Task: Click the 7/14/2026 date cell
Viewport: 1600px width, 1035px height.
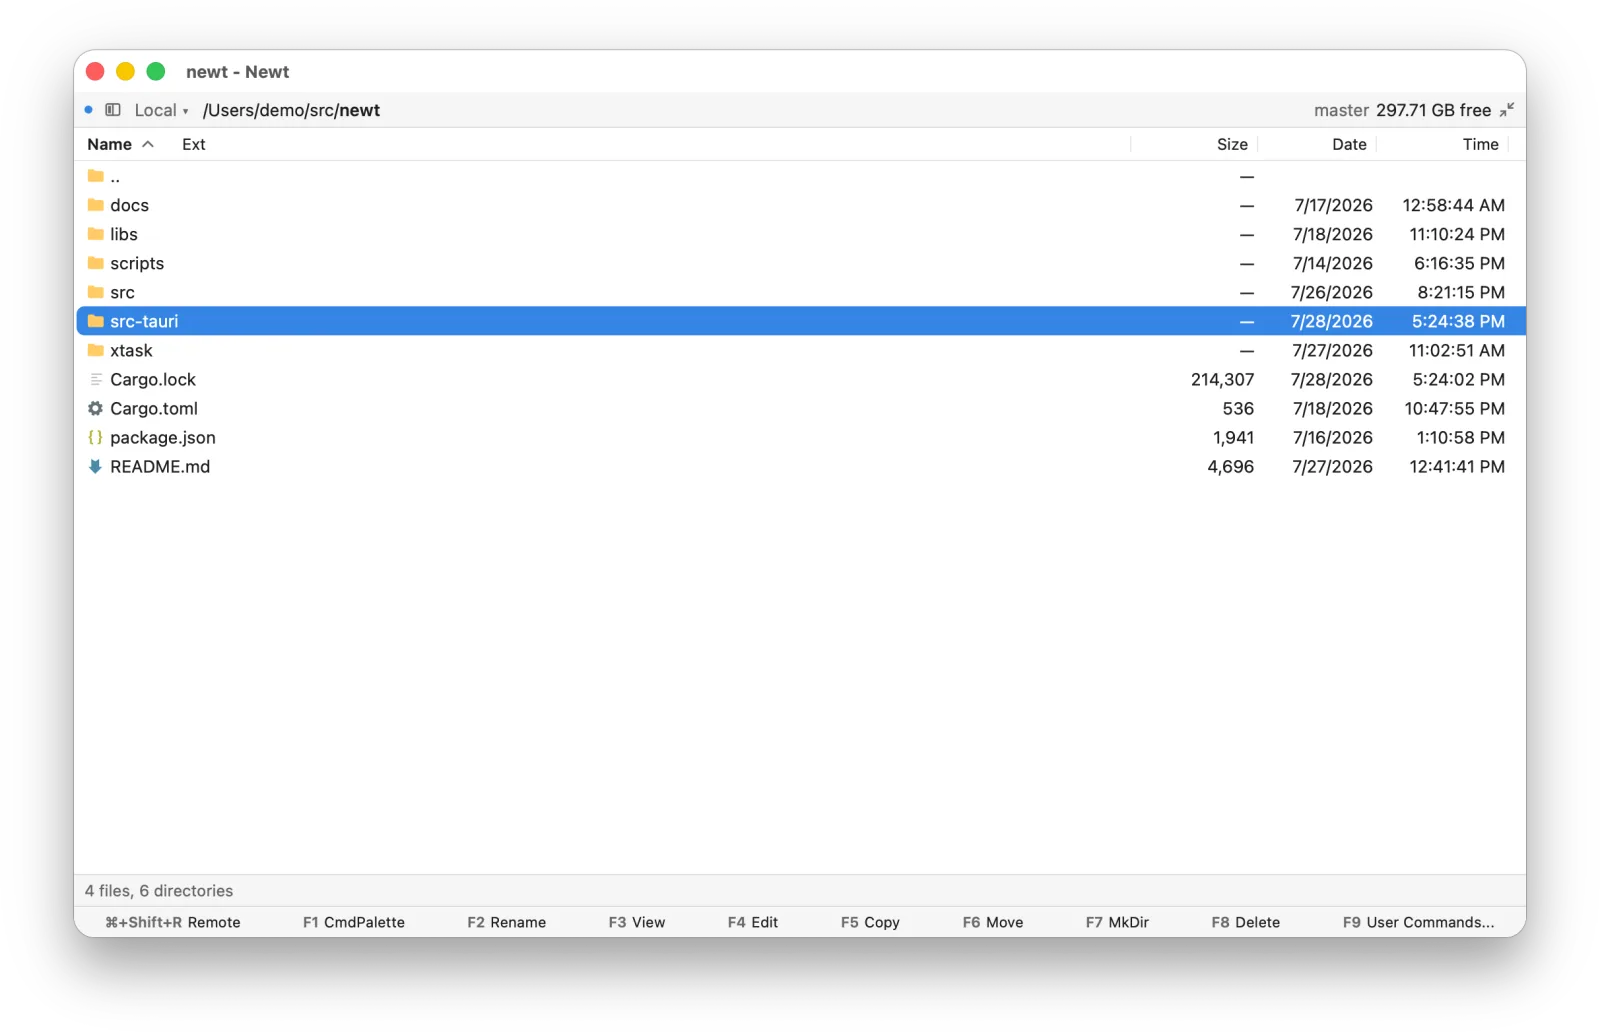Action: click(x=1332, y=263)
